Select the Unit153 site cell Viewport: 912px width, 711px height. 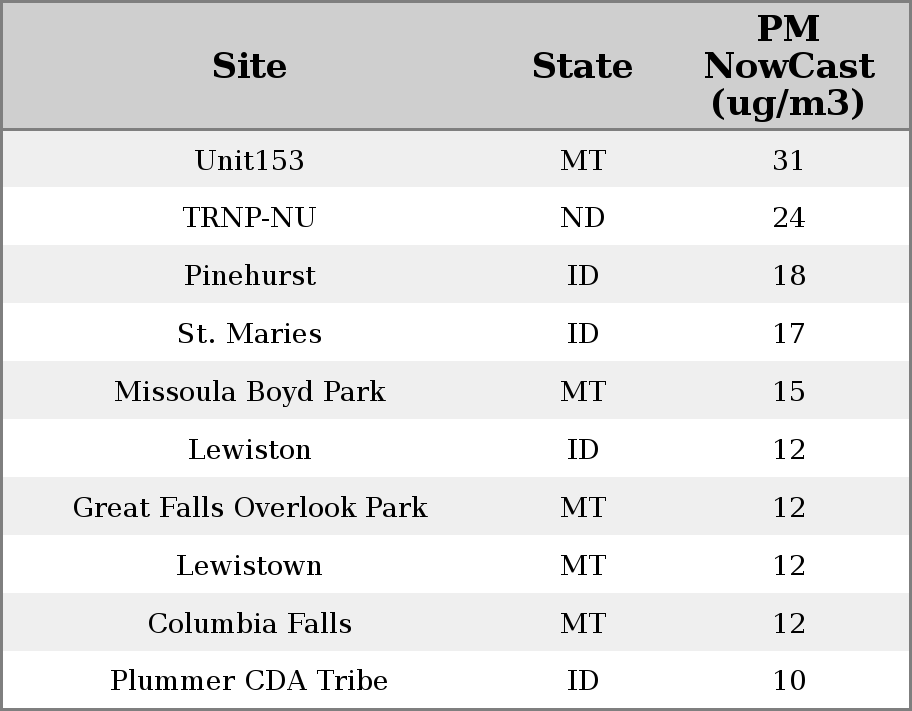249,160
